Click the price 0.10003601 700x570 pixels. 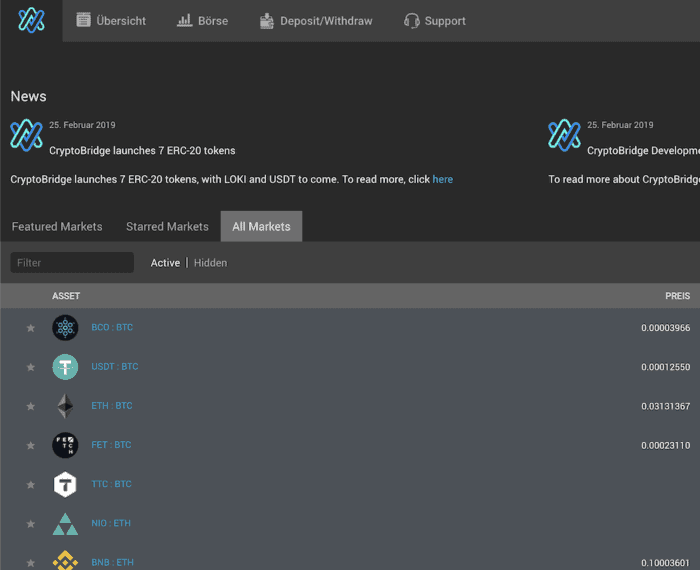point(666,563)
